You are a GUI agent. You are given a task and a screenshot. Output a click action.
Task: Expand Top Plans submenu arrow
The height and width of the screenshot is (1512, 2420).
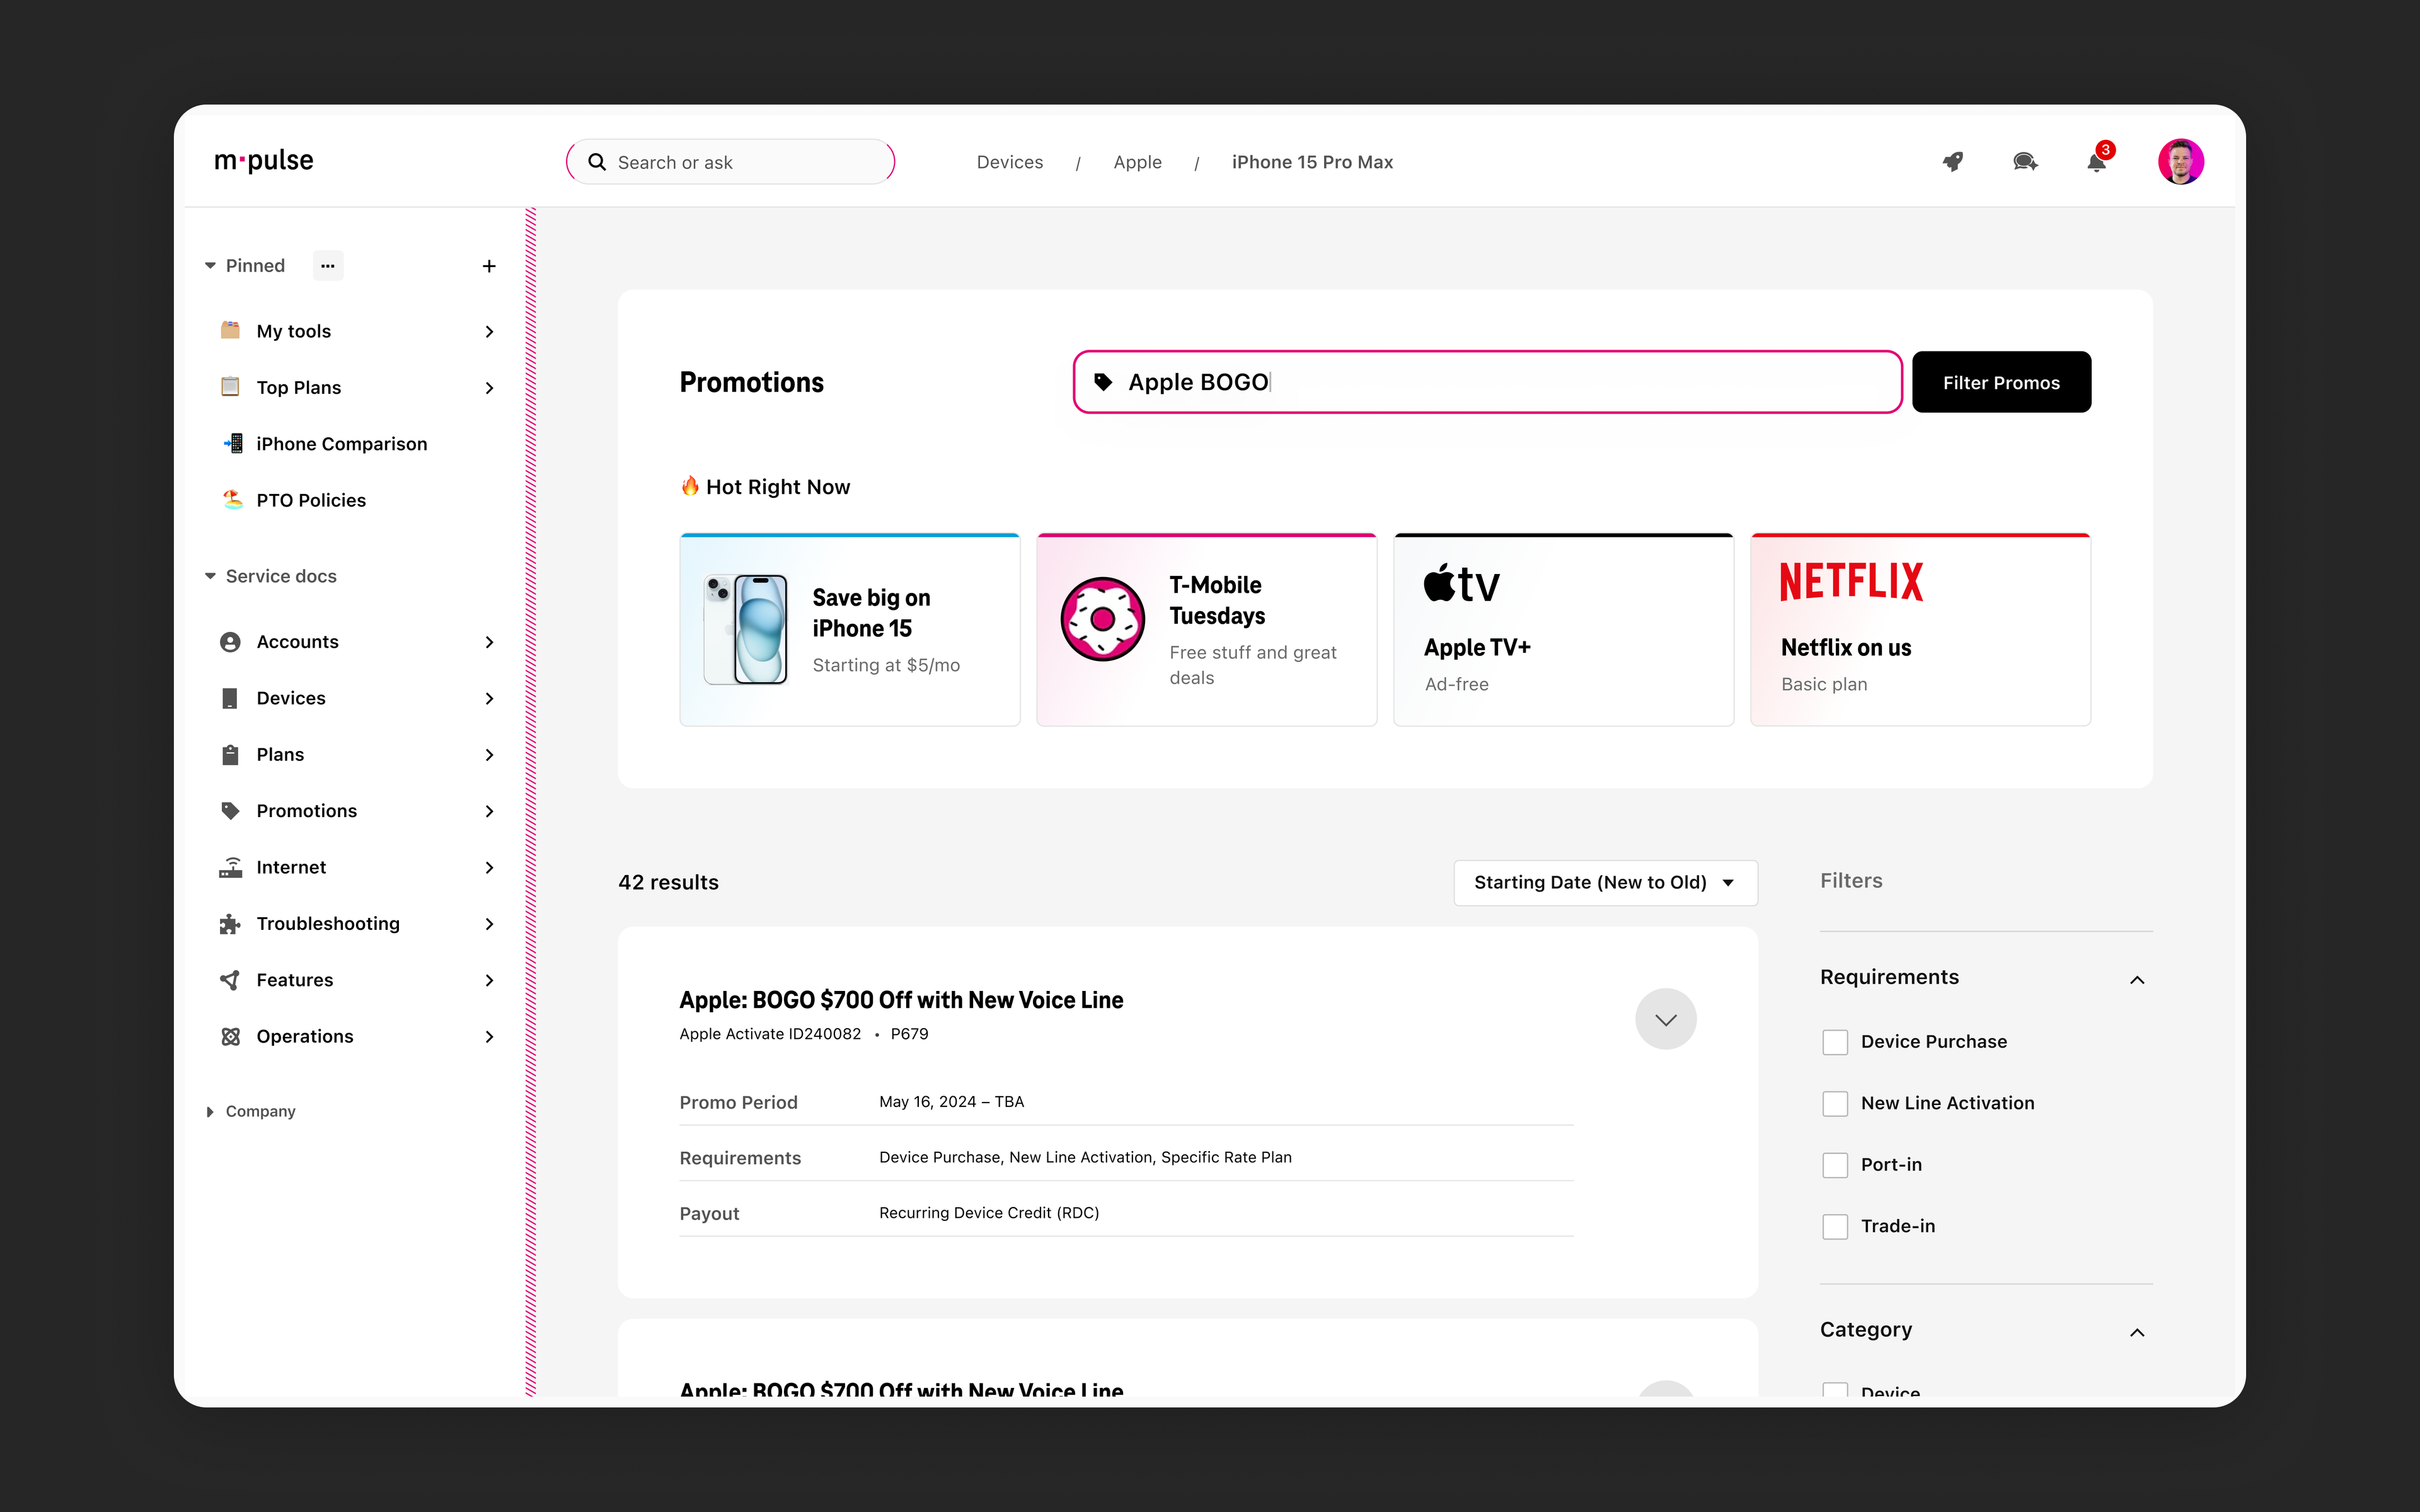(489, 388)
